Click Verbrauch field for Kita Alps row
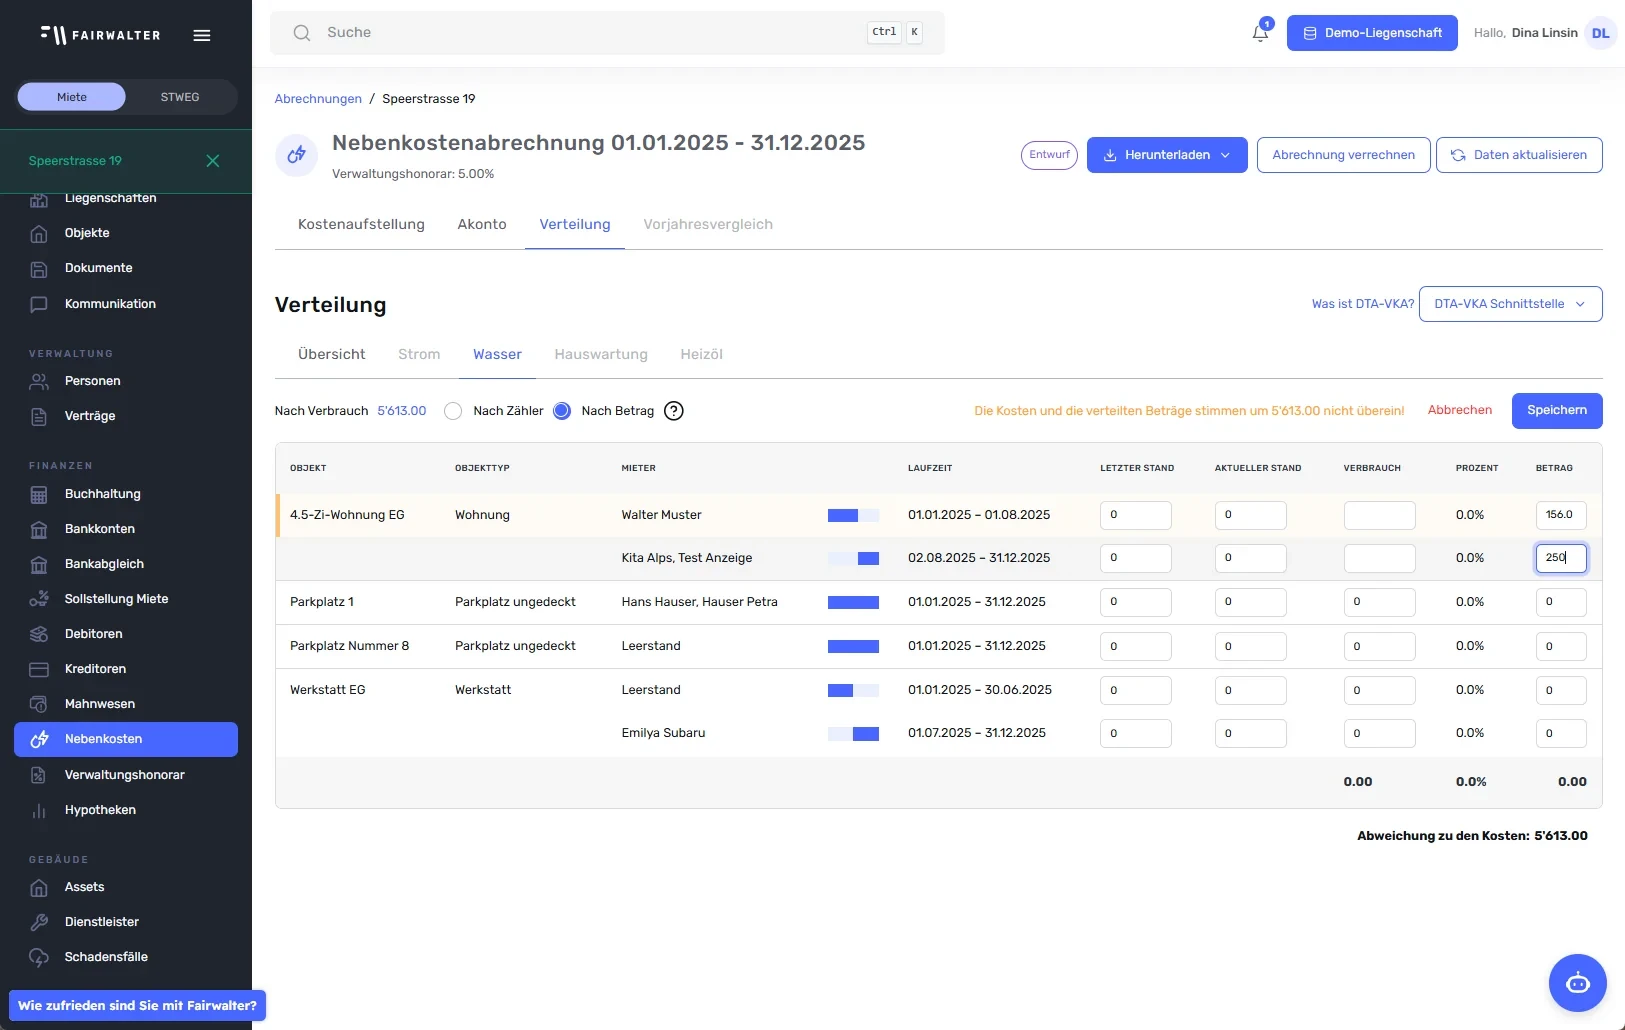This screenshot has height=1030, width=1625. pos(1379,558)
